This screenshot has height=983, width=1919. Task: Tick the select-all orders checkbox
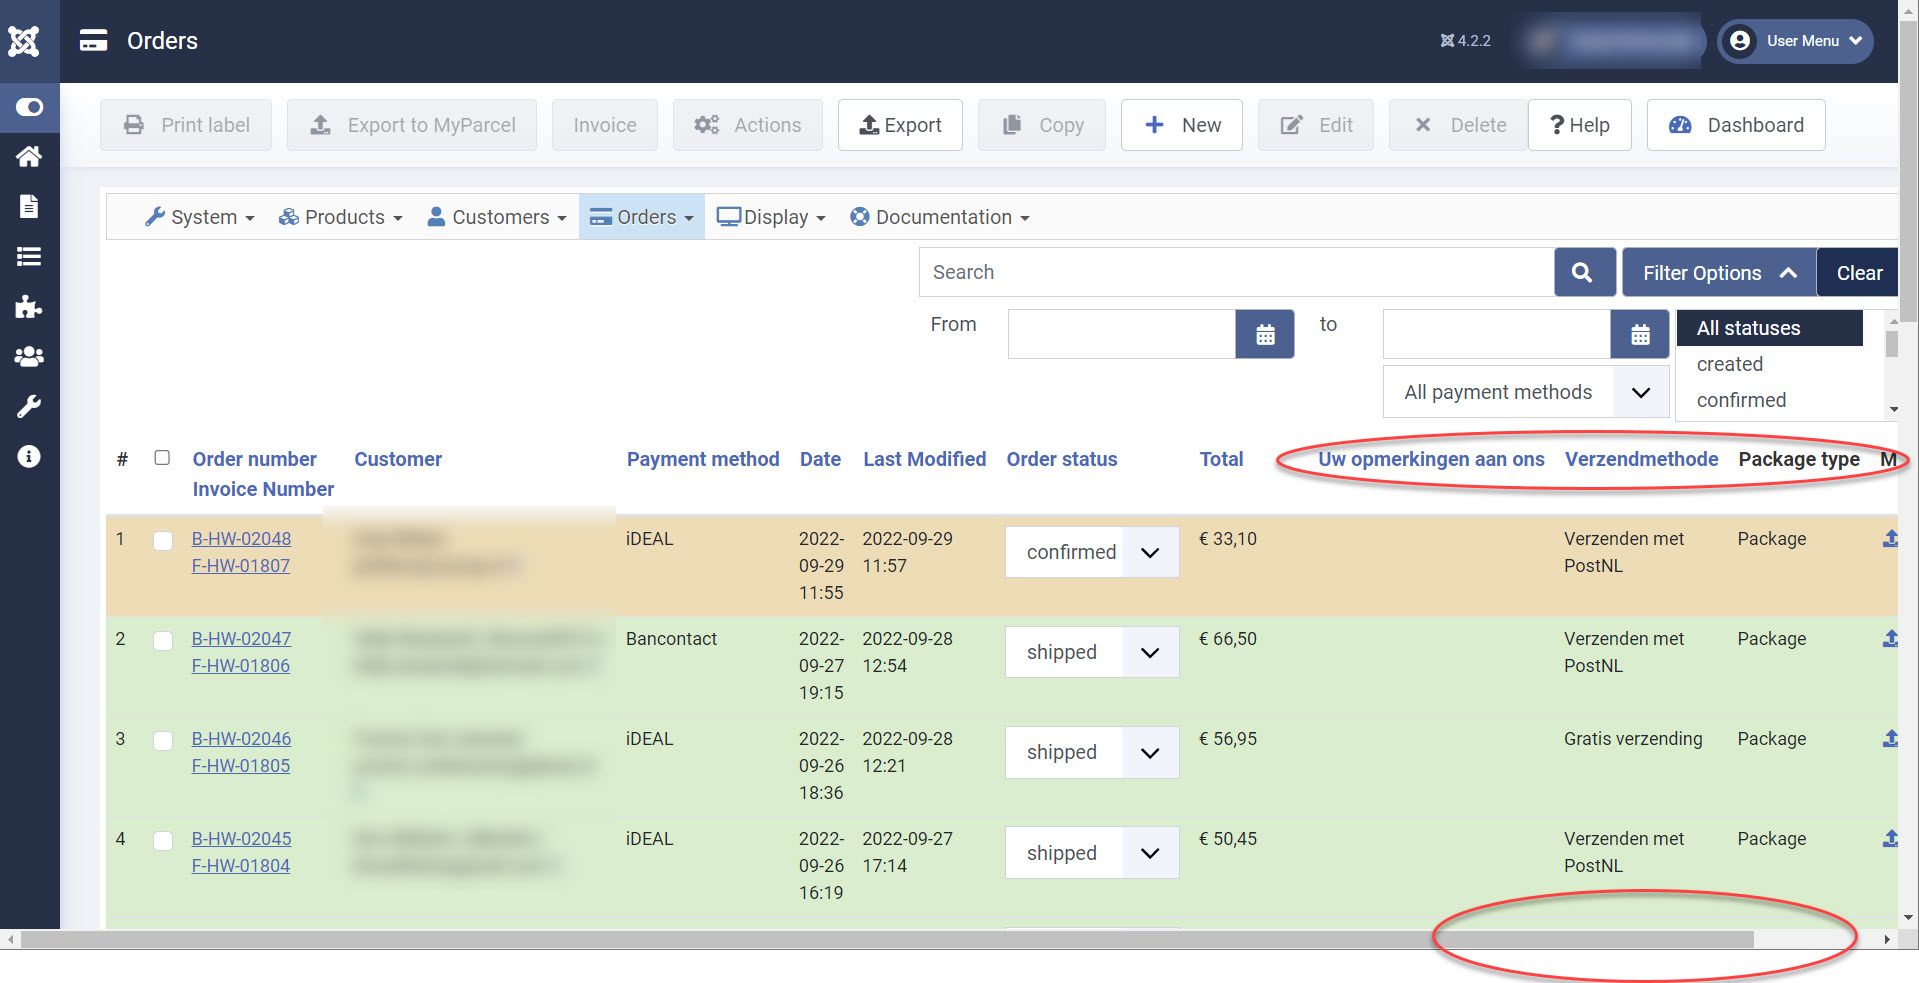click(162, 458)
